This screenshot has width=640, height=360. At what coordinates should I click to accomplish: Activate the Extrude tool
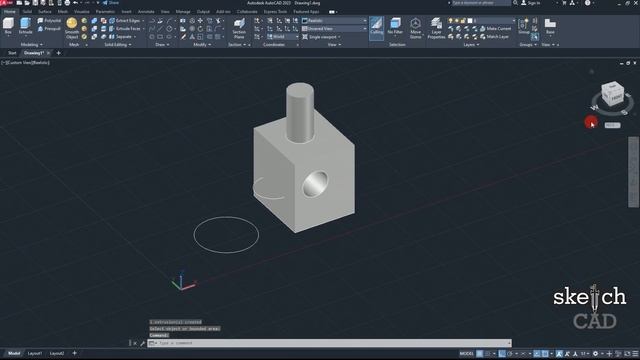coord(25,26)
